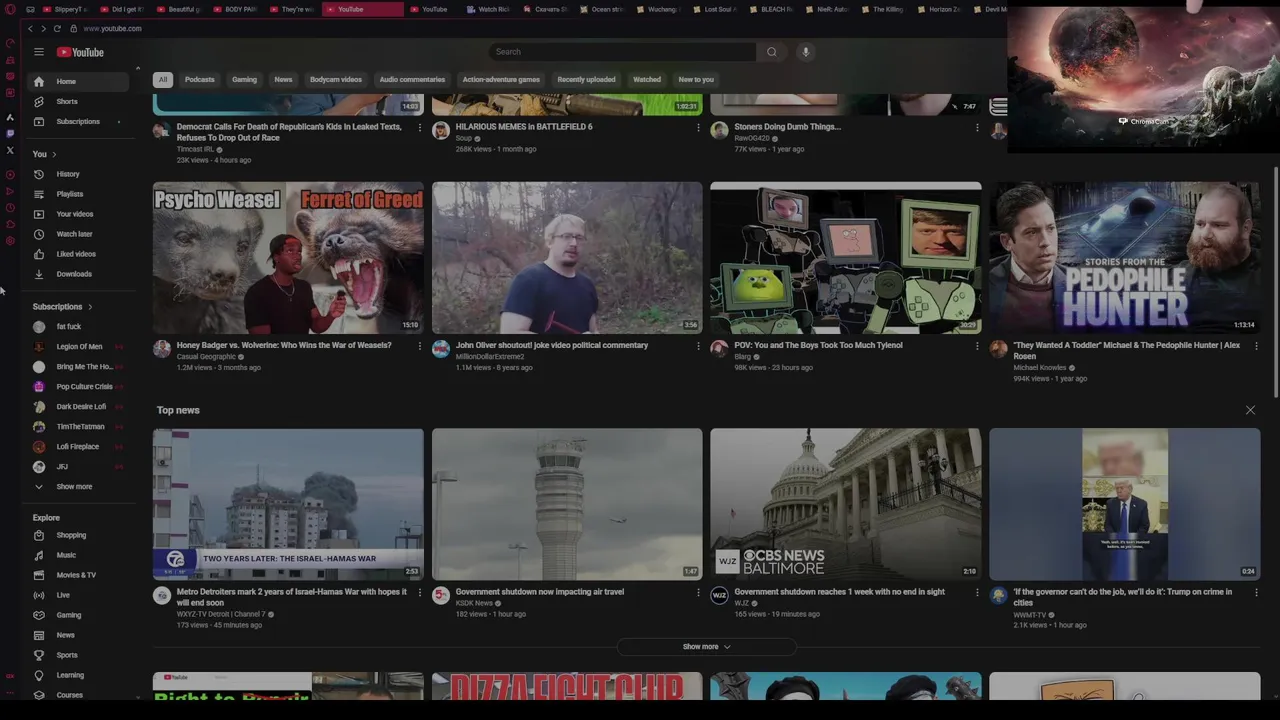Viewport: 1280px width, 720px height.
Task: Open Shopping under Explore
Action: coord(71,535)
